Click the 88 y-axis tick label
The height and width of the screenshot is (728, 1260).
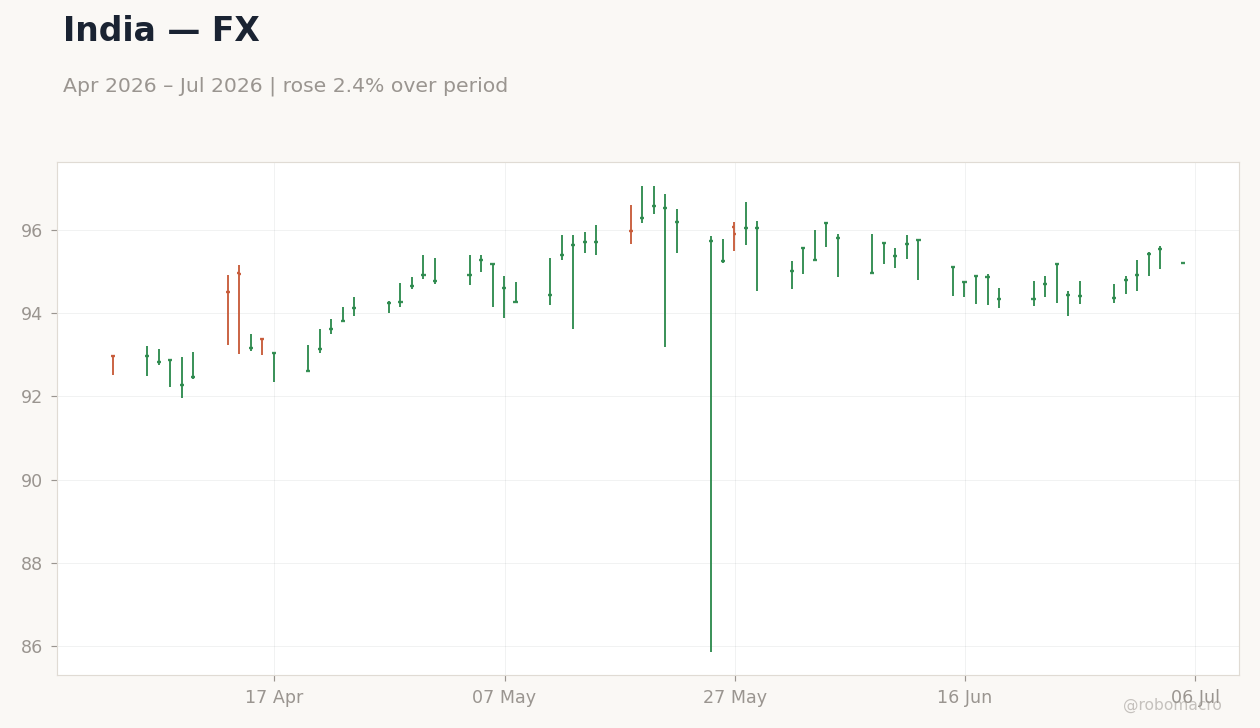(x=31, y=564)
